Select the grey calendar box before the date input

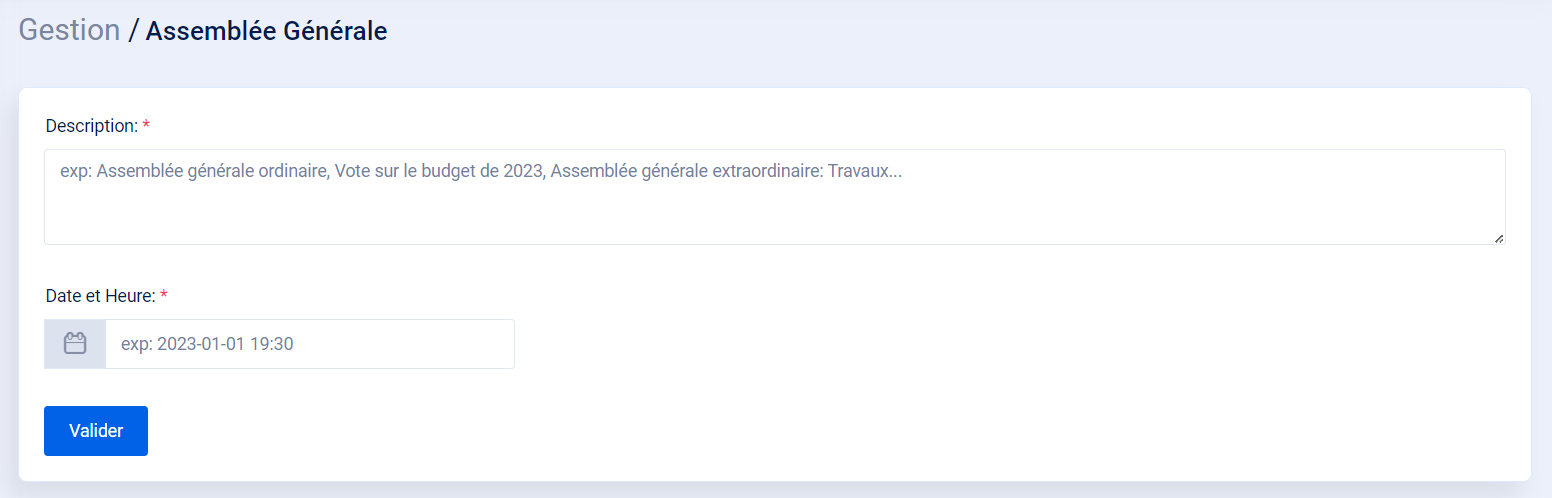click(x=75, y=344)
